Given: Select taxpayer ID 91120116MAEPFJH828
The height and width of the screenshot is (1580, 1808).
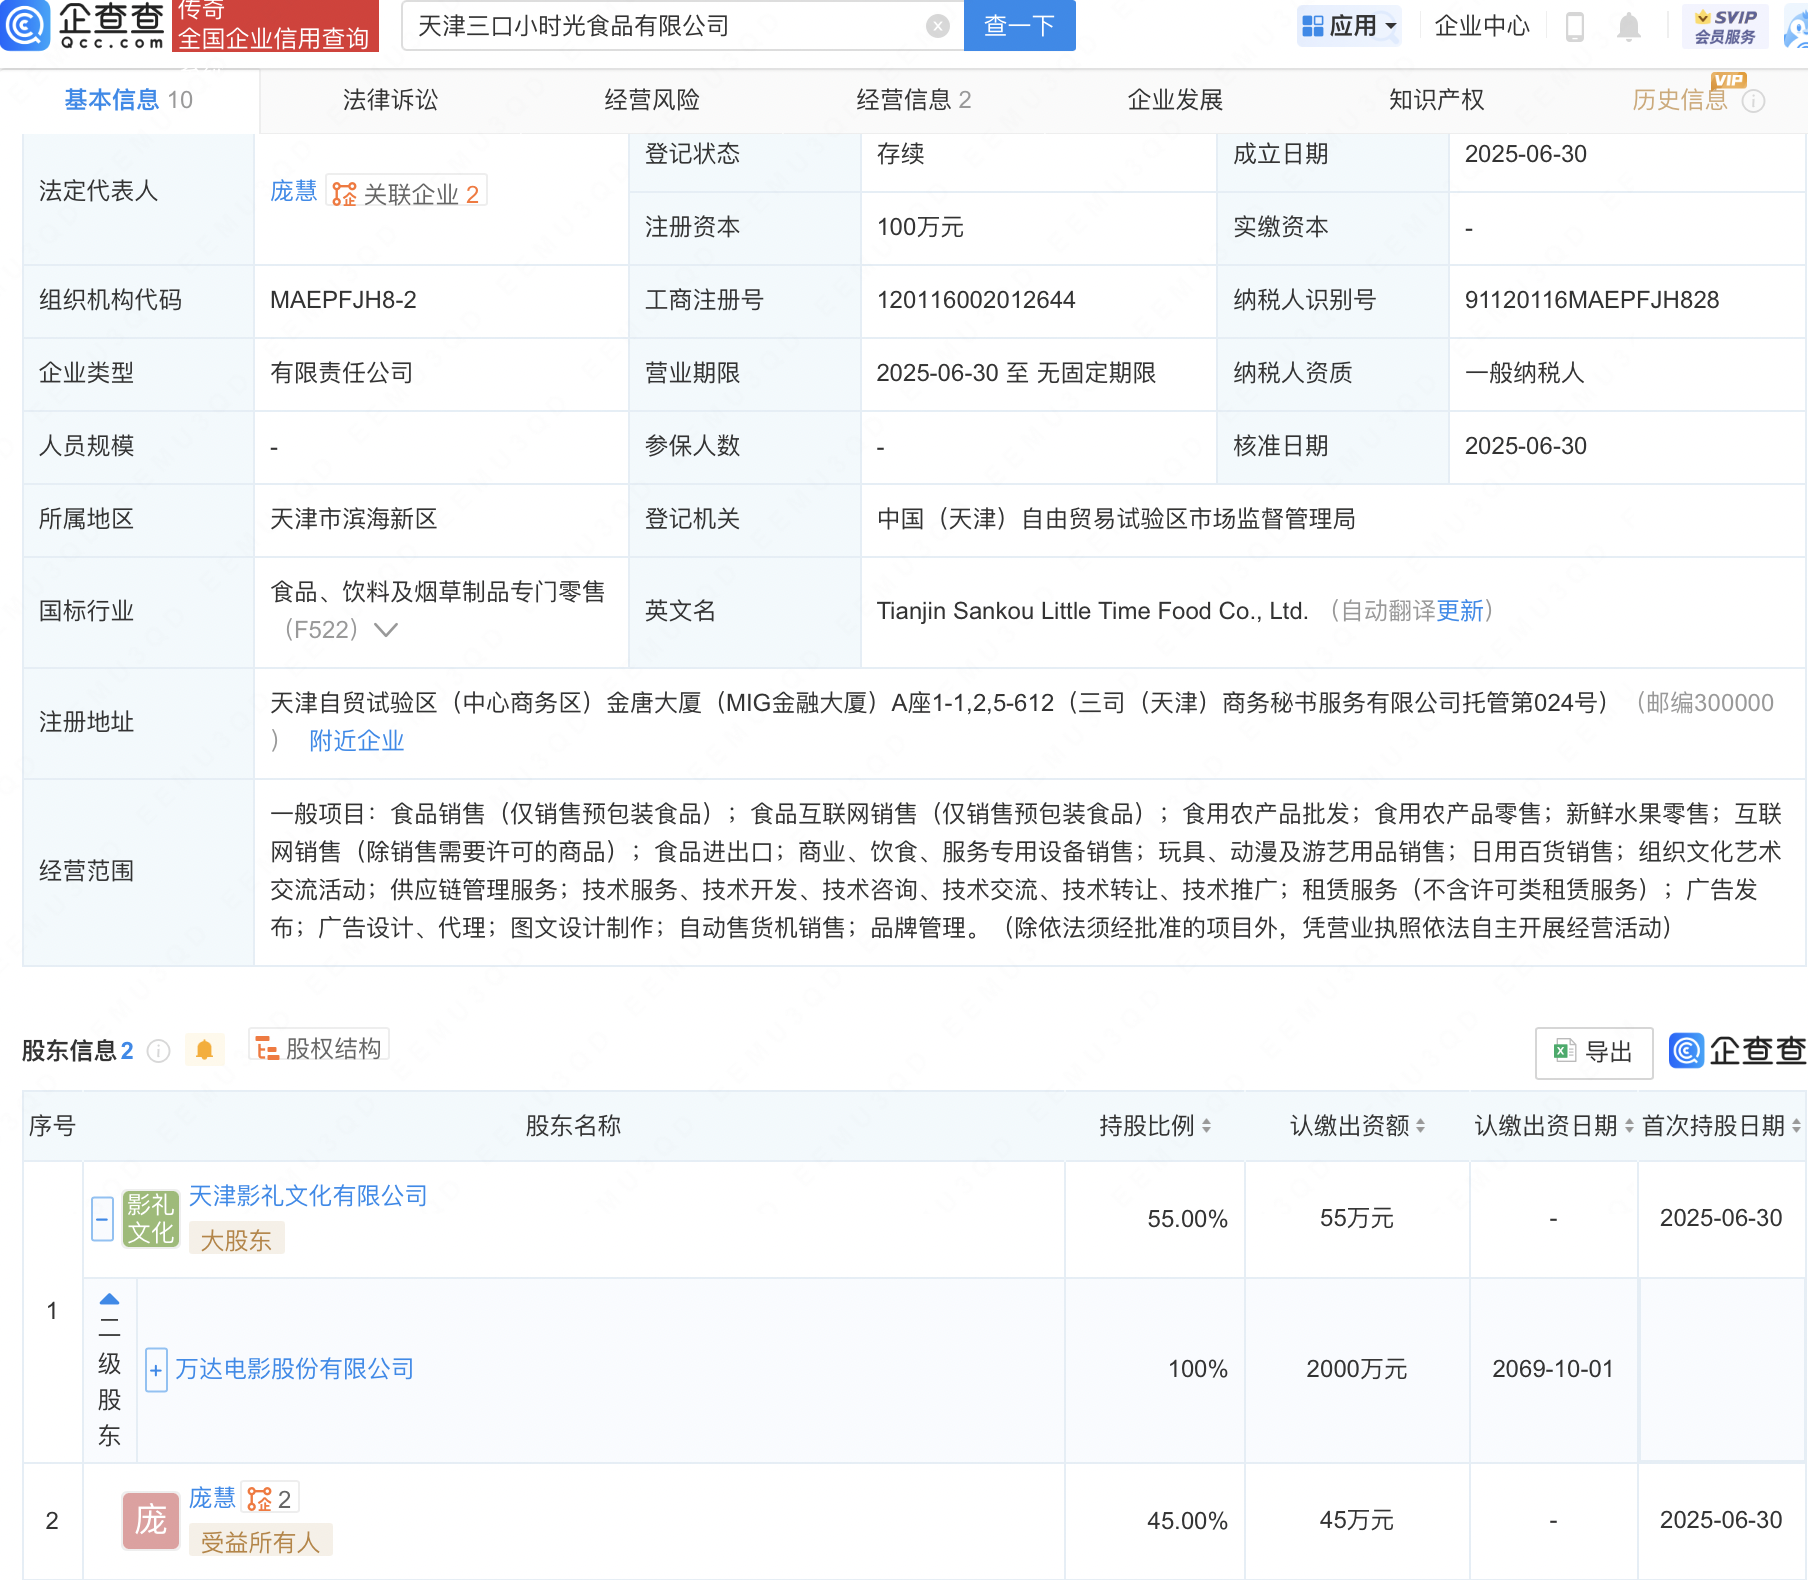Looking at the screenshot, I should [x=1592, y=300].
